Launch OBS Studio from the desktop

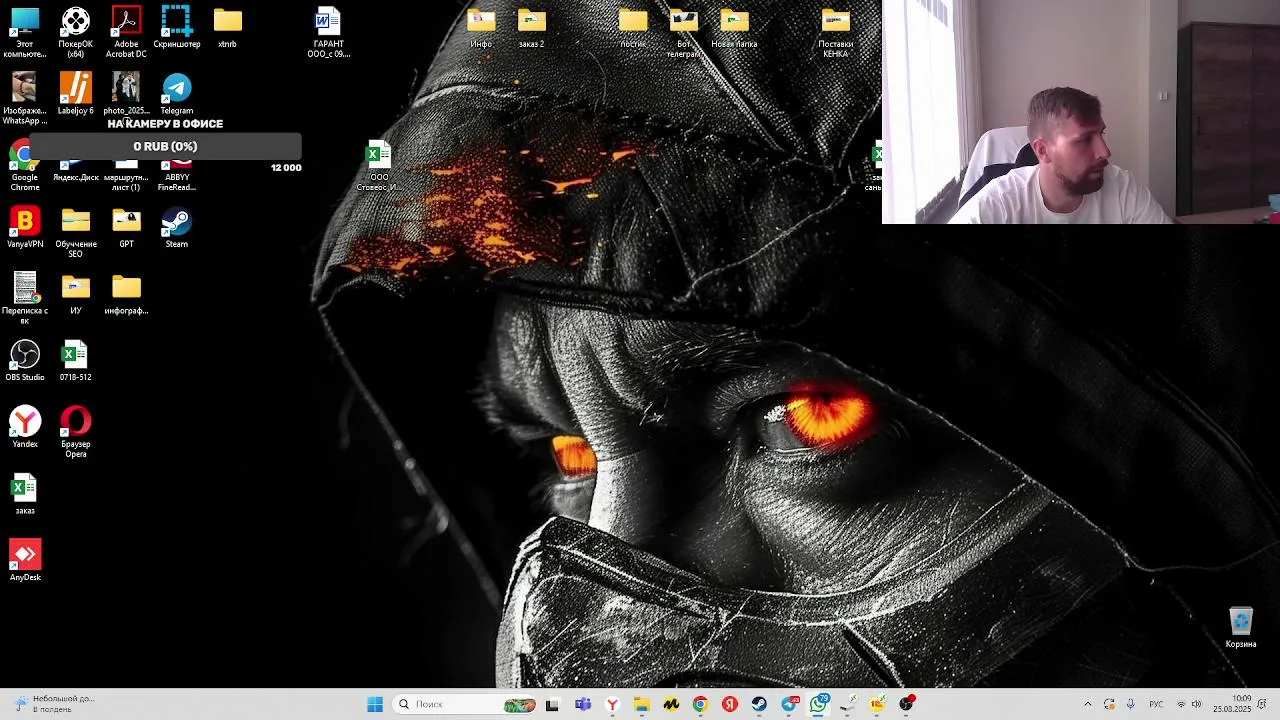click(25, 361)
